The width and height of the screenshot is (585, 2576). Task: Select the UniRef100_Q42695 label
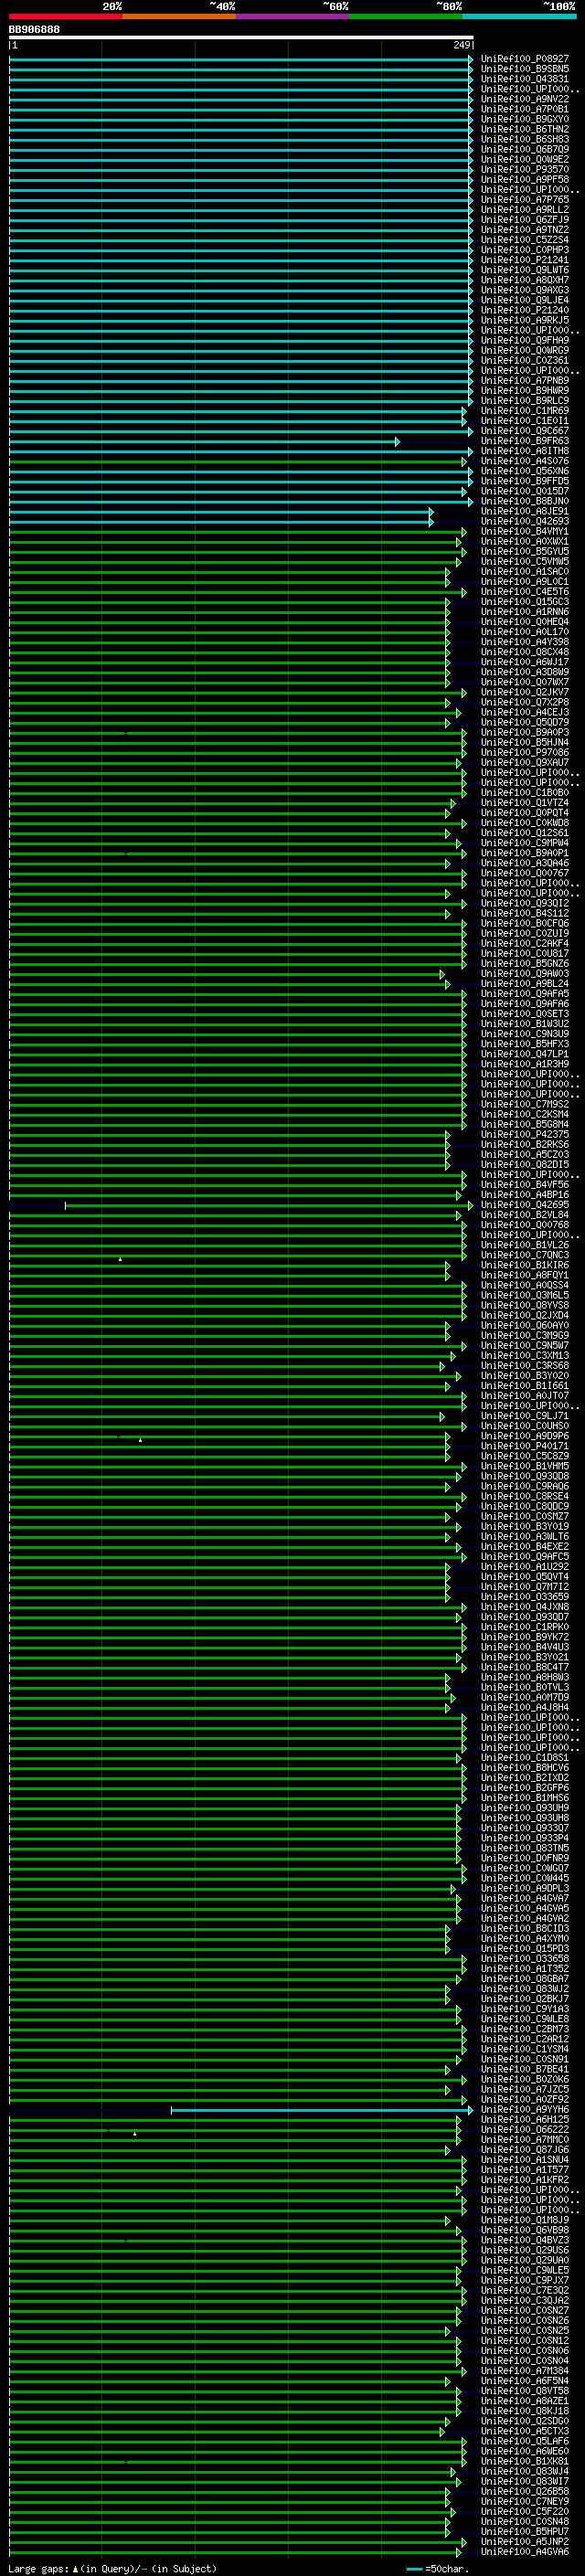(x=525, y=1205)
